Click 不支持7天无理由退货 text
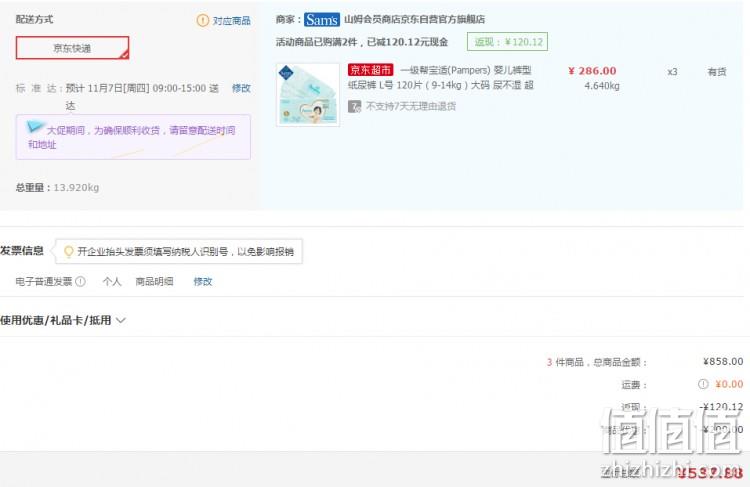Screen dimensions: 750x487 (x=411, y=106)
